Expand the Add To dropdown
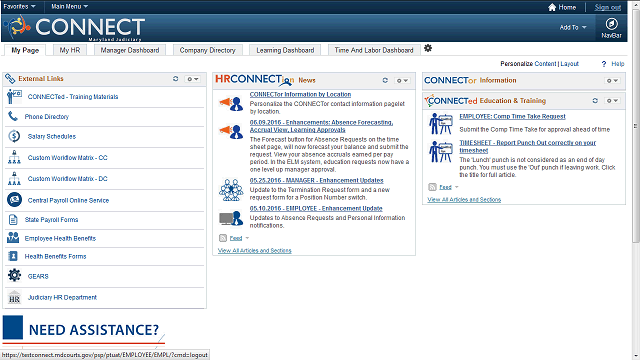This screenshot has width=640, height=360. pos(573,27)
